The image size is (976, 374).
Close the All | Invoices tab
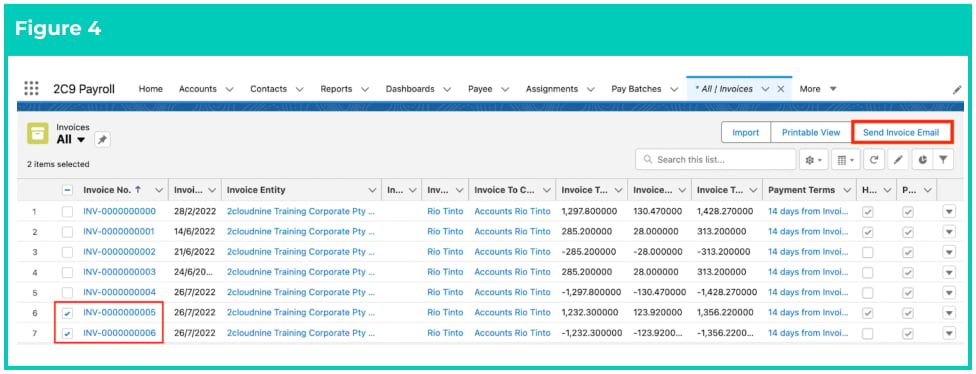click(x=781, y=89)
